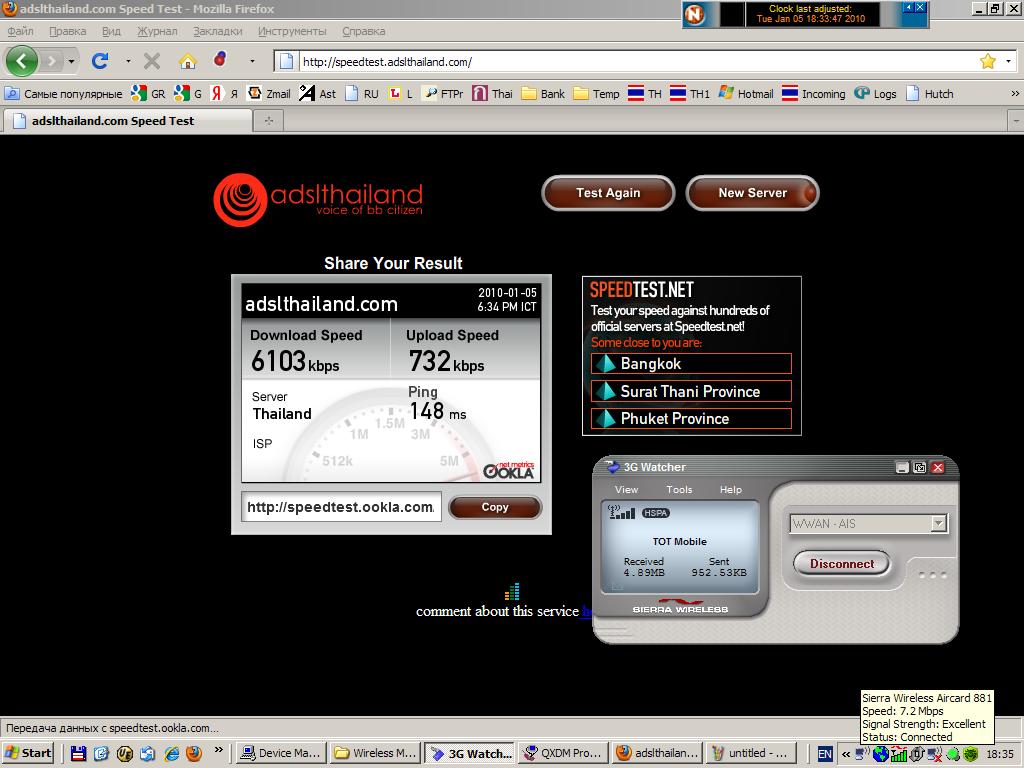Choose the Bangkok speedtest server link
Viewport: 1024px width, 768px height.
click(691, 364)
